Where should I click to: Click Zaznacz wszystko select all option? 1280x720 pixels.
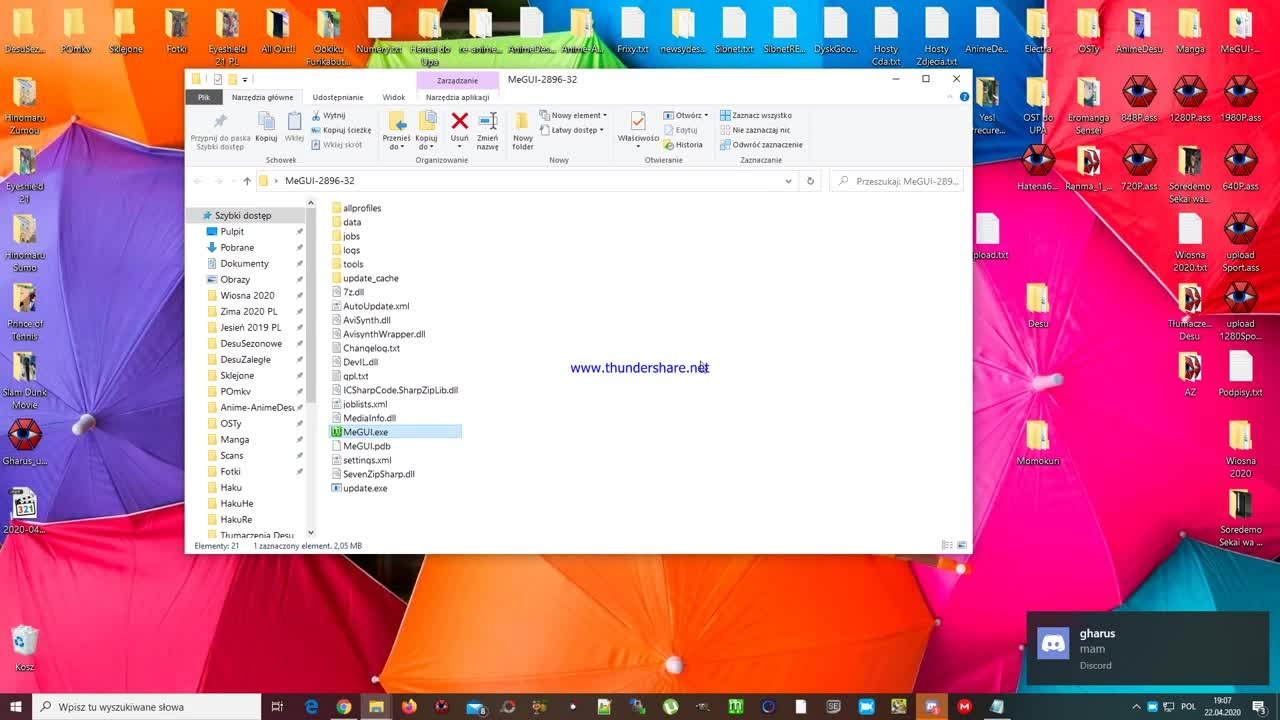tap(755, 115)
